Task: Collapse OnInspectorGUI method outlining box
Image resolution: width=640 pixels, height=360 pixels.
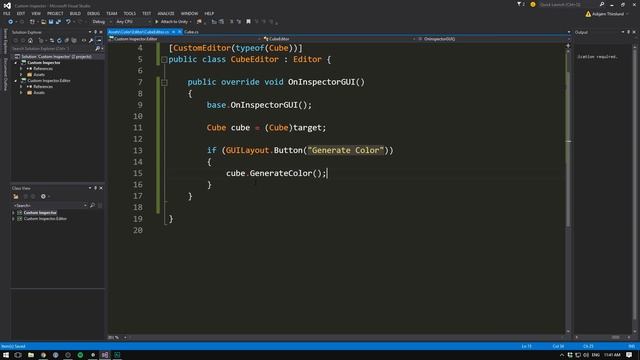Action: pos(164,82)
